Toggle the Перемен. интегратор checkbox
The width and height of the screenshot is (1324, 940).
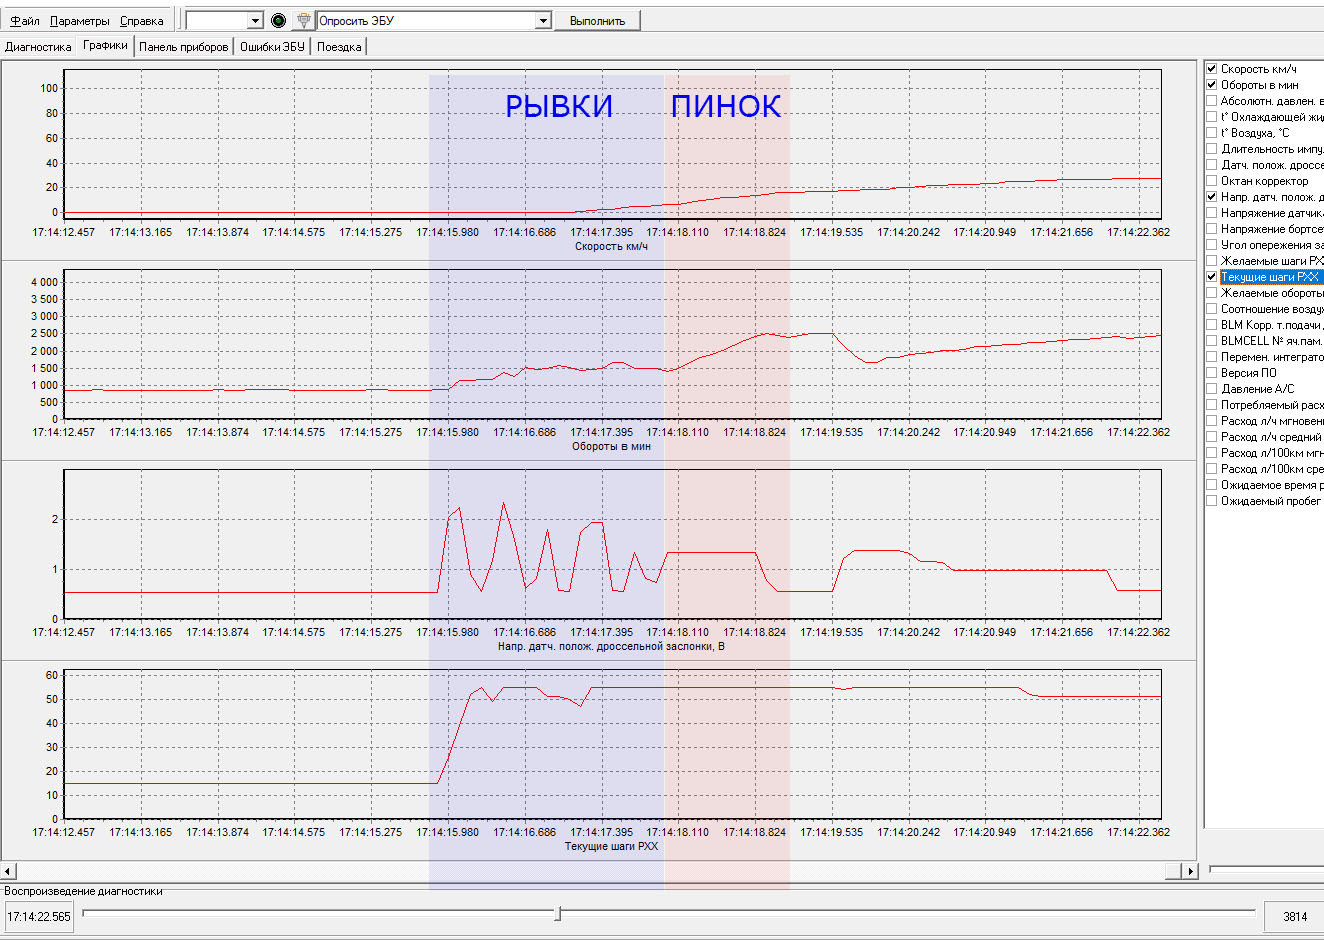(1211, 357)
